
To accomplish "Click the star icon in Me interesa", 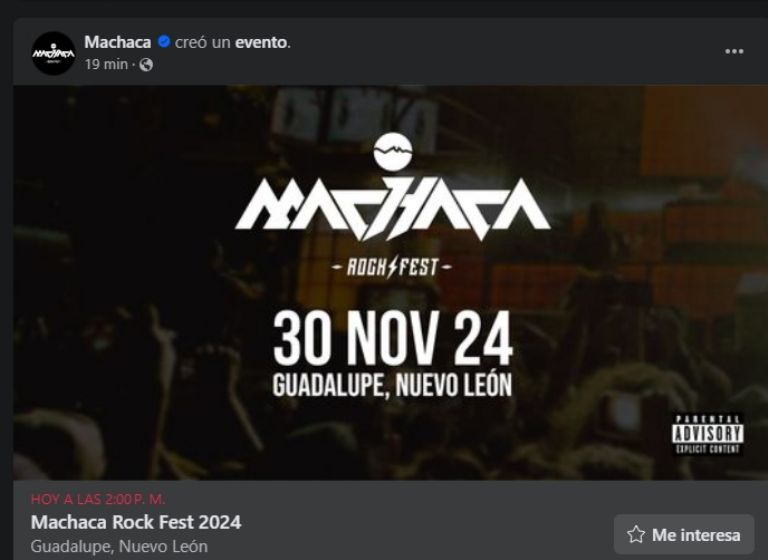I will pos(636,535).
